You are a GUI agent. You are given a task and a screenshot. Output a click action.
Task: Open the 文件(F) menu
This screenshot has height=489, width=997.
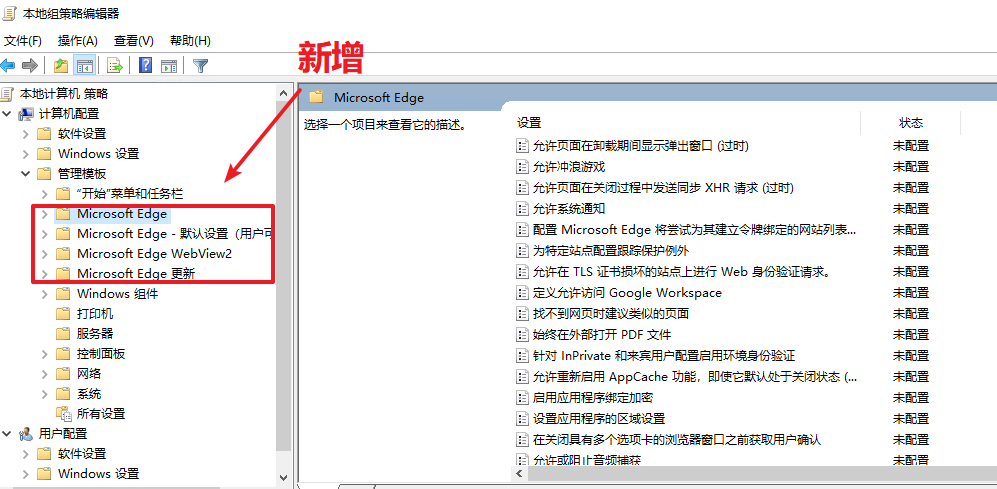point(23,41)
